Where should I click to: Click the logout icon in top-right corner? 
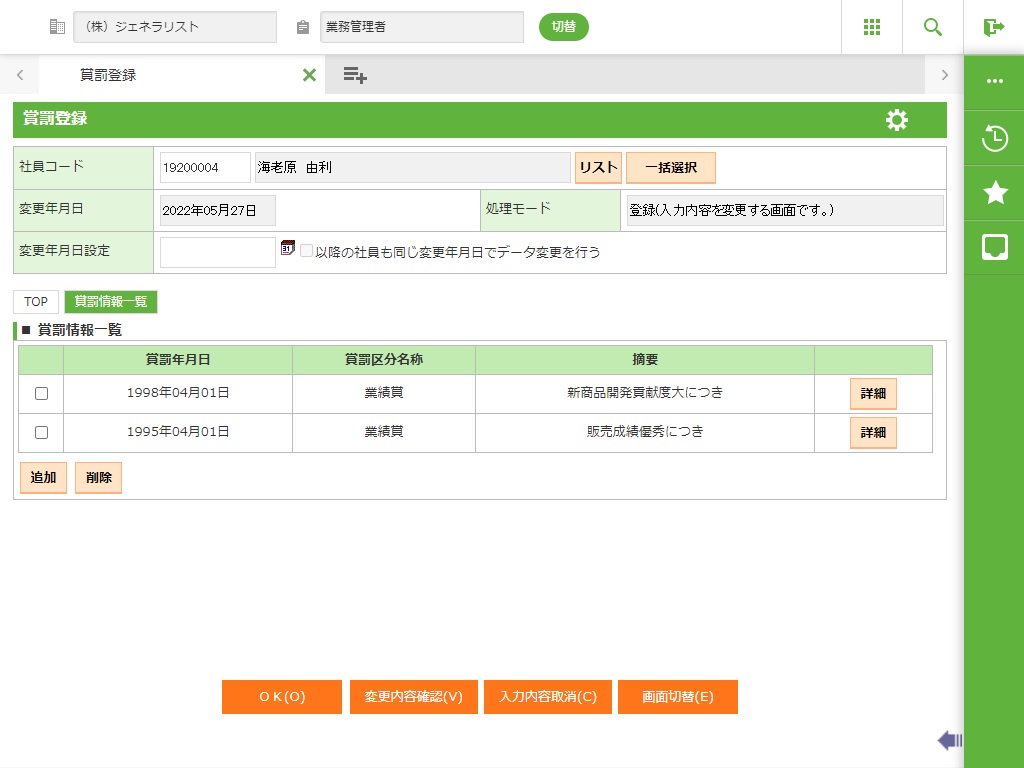[994, 27]
